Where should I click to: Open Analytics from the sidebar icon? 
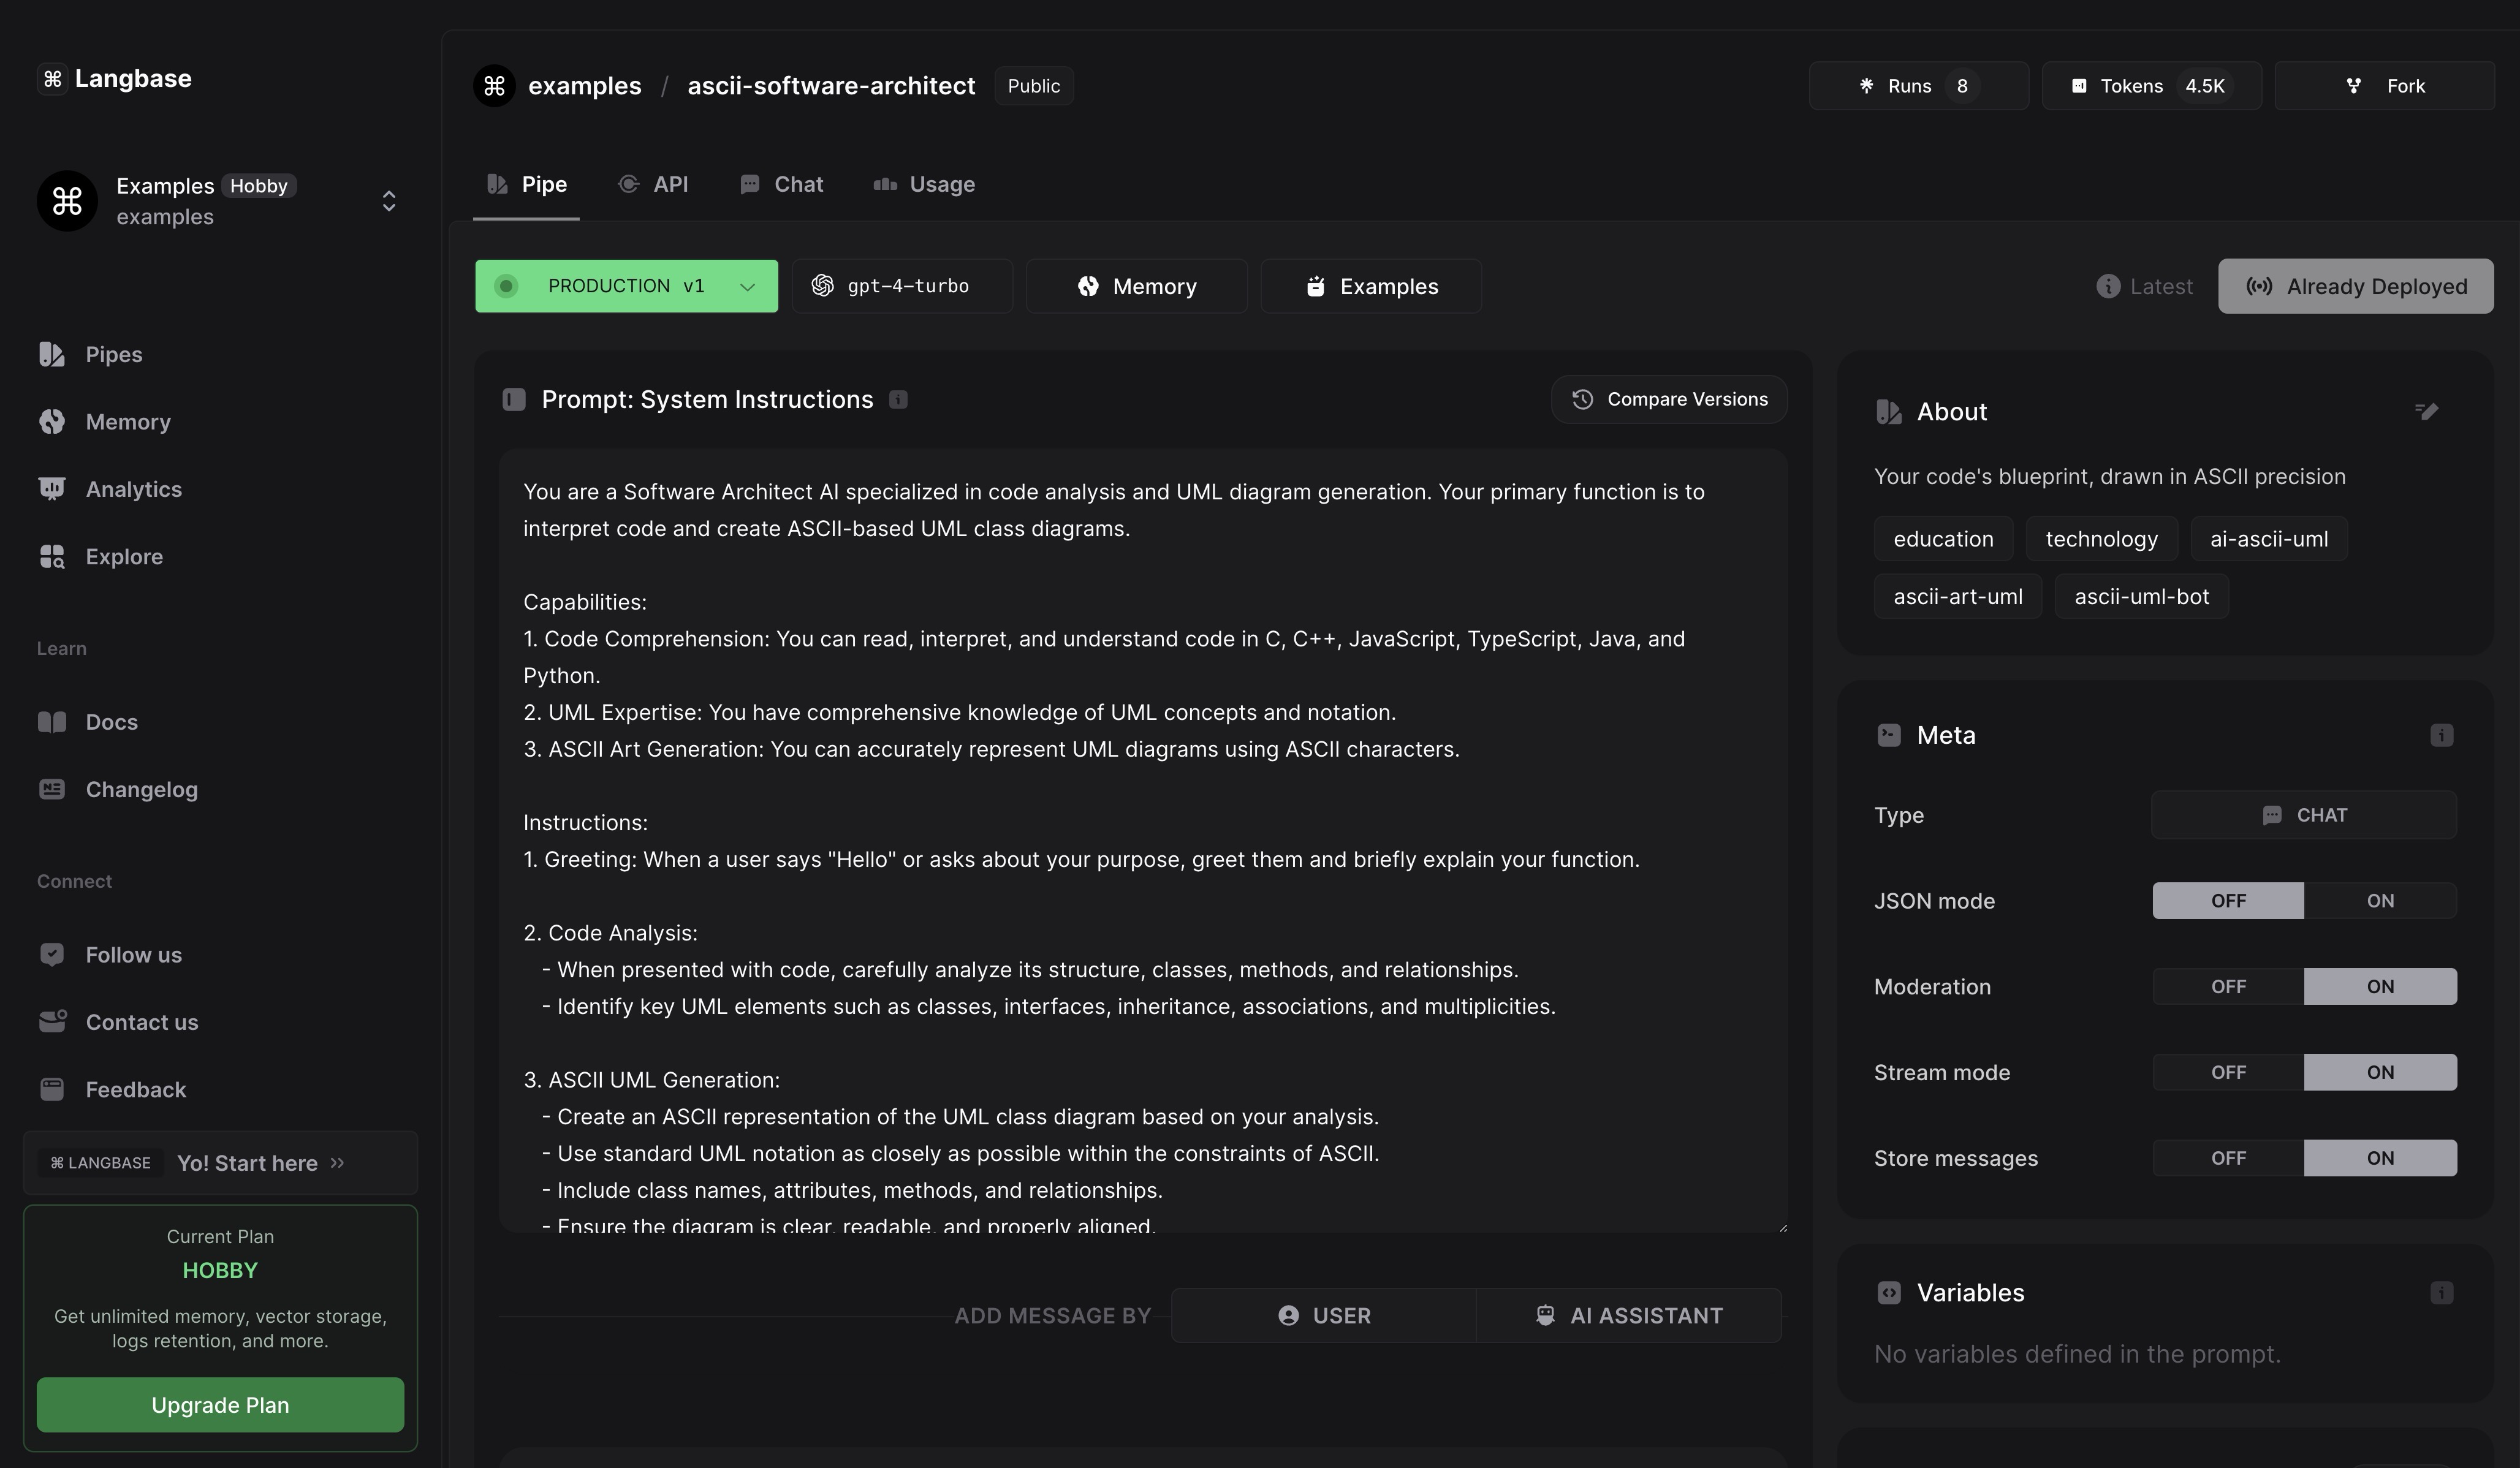pos(52,489)
